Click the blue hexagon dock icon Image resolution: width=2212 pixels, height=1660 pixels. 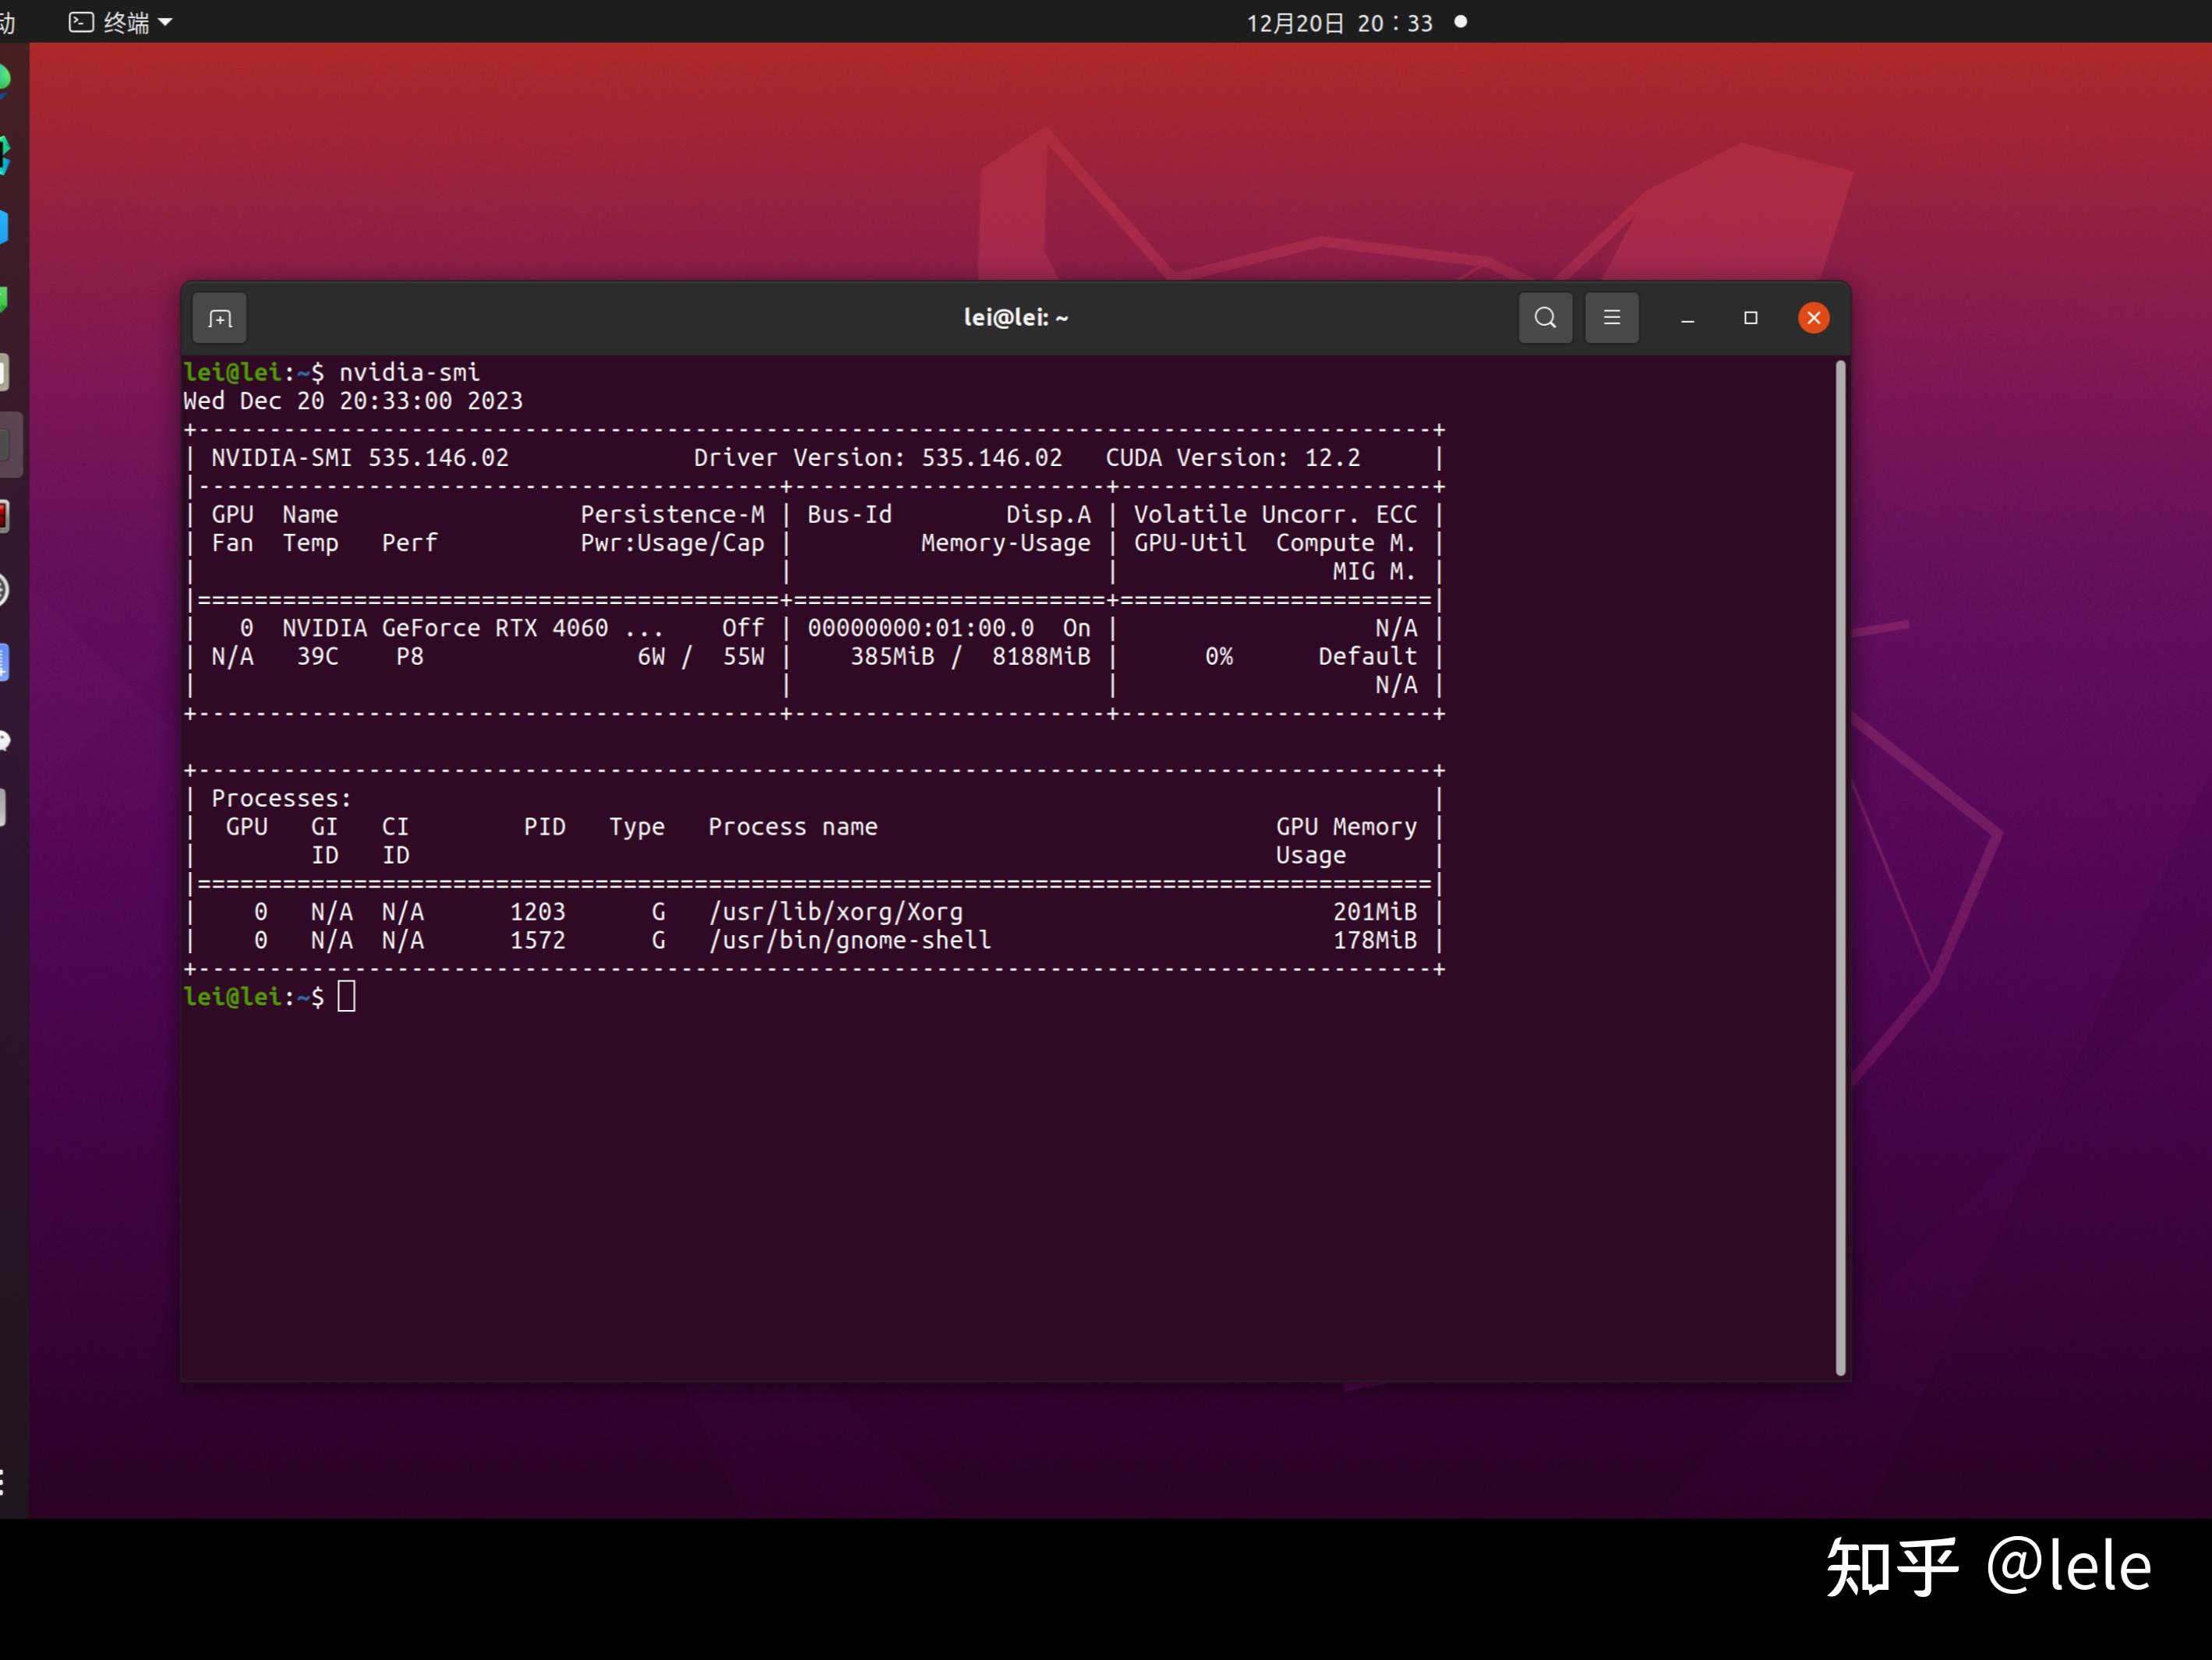click(5, 227)
